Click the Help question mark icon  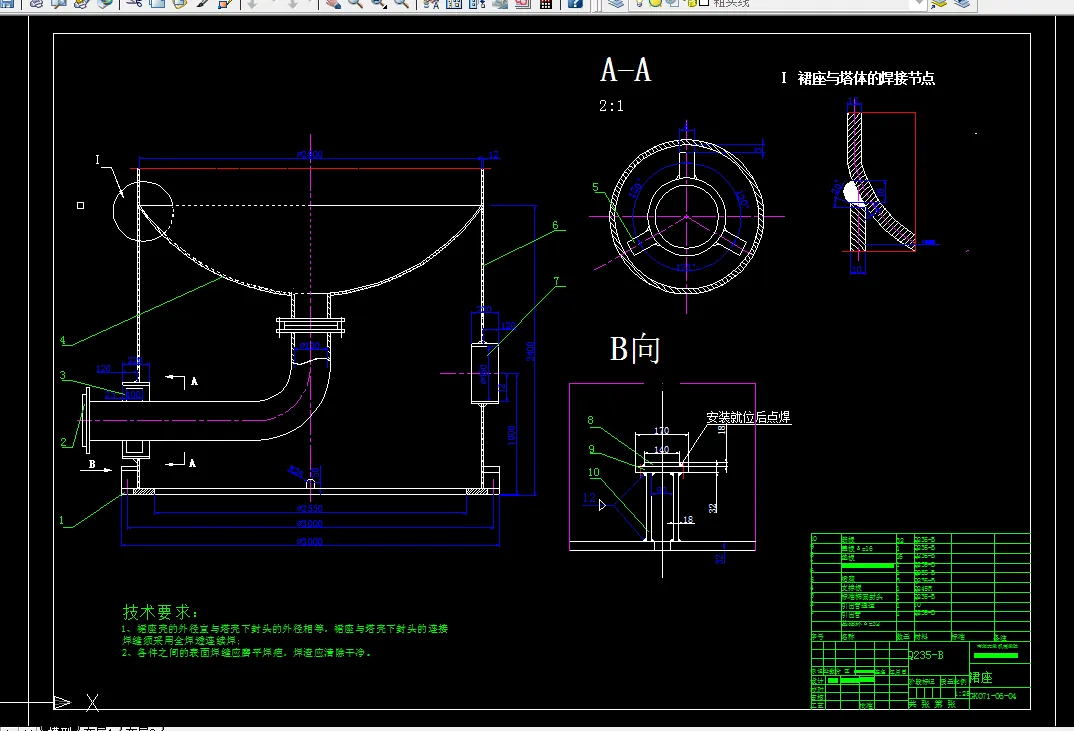(575, 3)
